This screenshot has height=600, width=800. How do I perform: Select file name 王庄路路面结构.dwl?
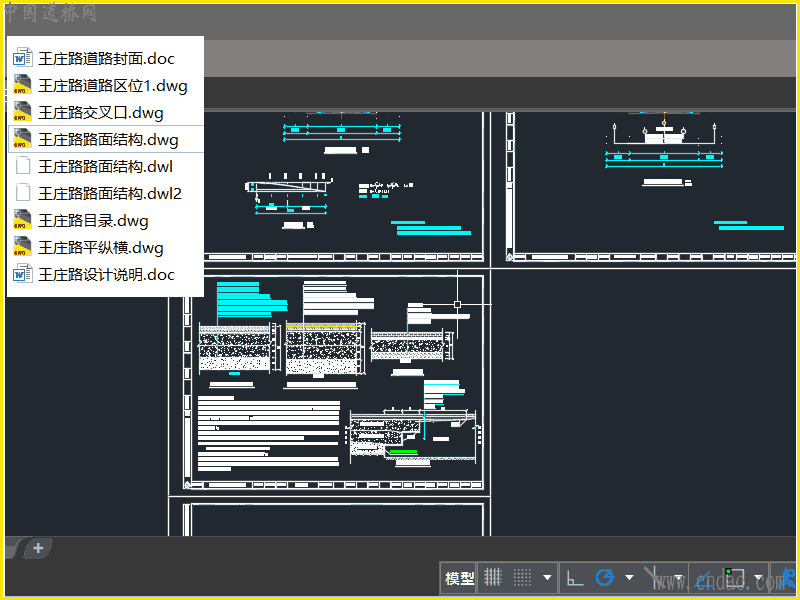pos(106,167)
